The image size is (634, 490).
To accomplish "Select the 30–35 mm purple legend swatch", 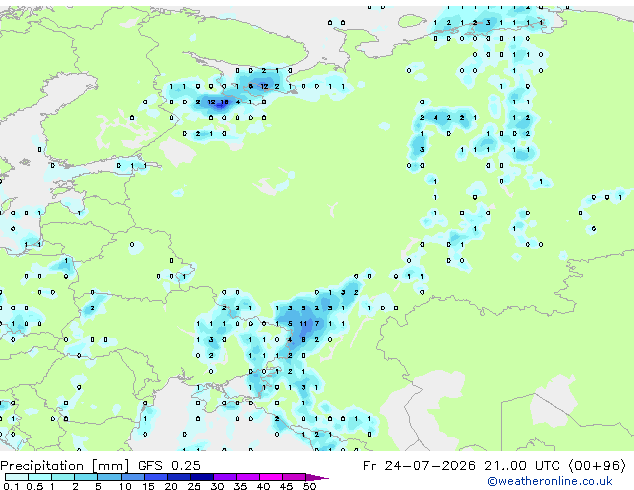I will coord(225,477).
